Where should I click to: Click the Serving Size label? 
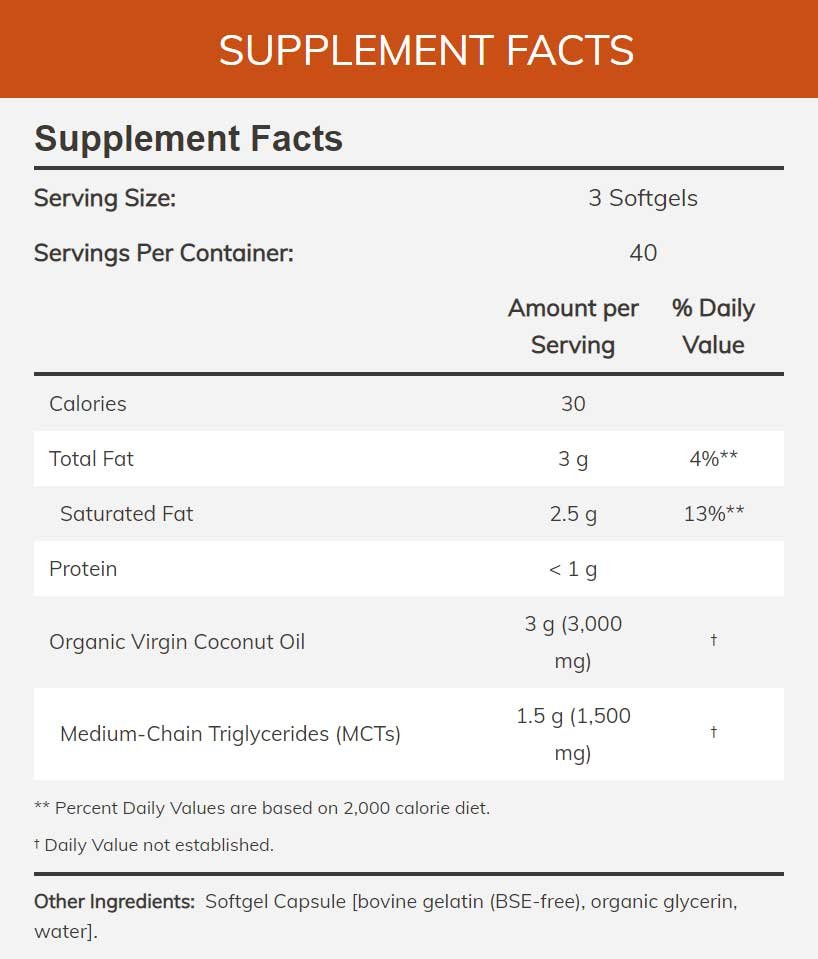tap(105, 198)
